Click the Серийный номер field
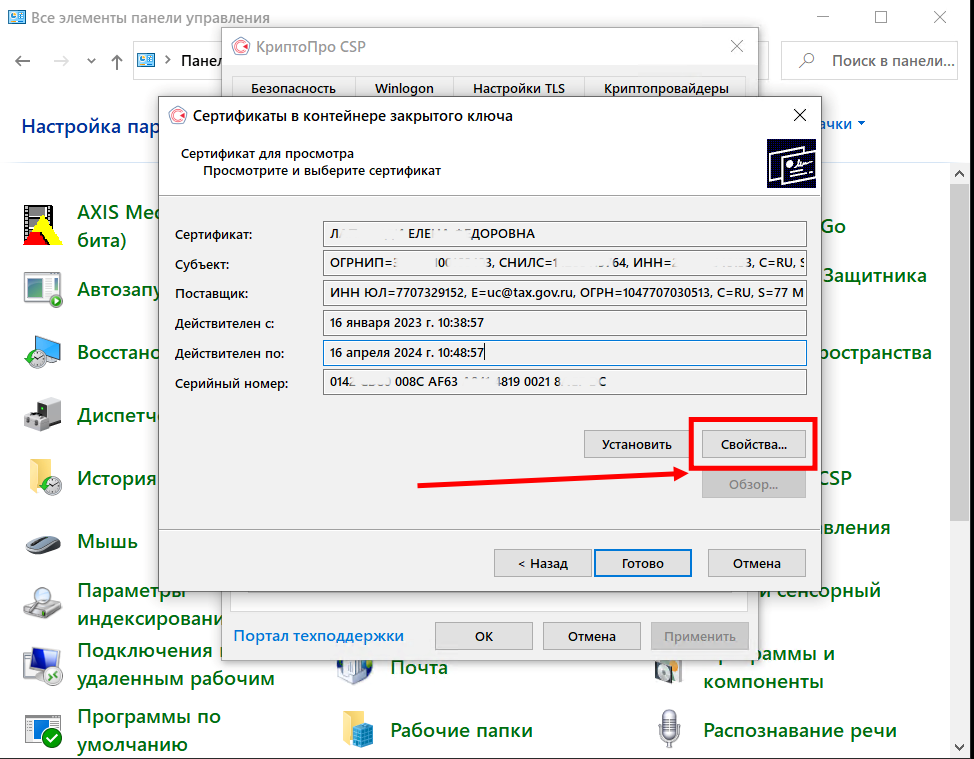Screen dimensions: 974x759 pyautogui.click(x=565, y=382)
